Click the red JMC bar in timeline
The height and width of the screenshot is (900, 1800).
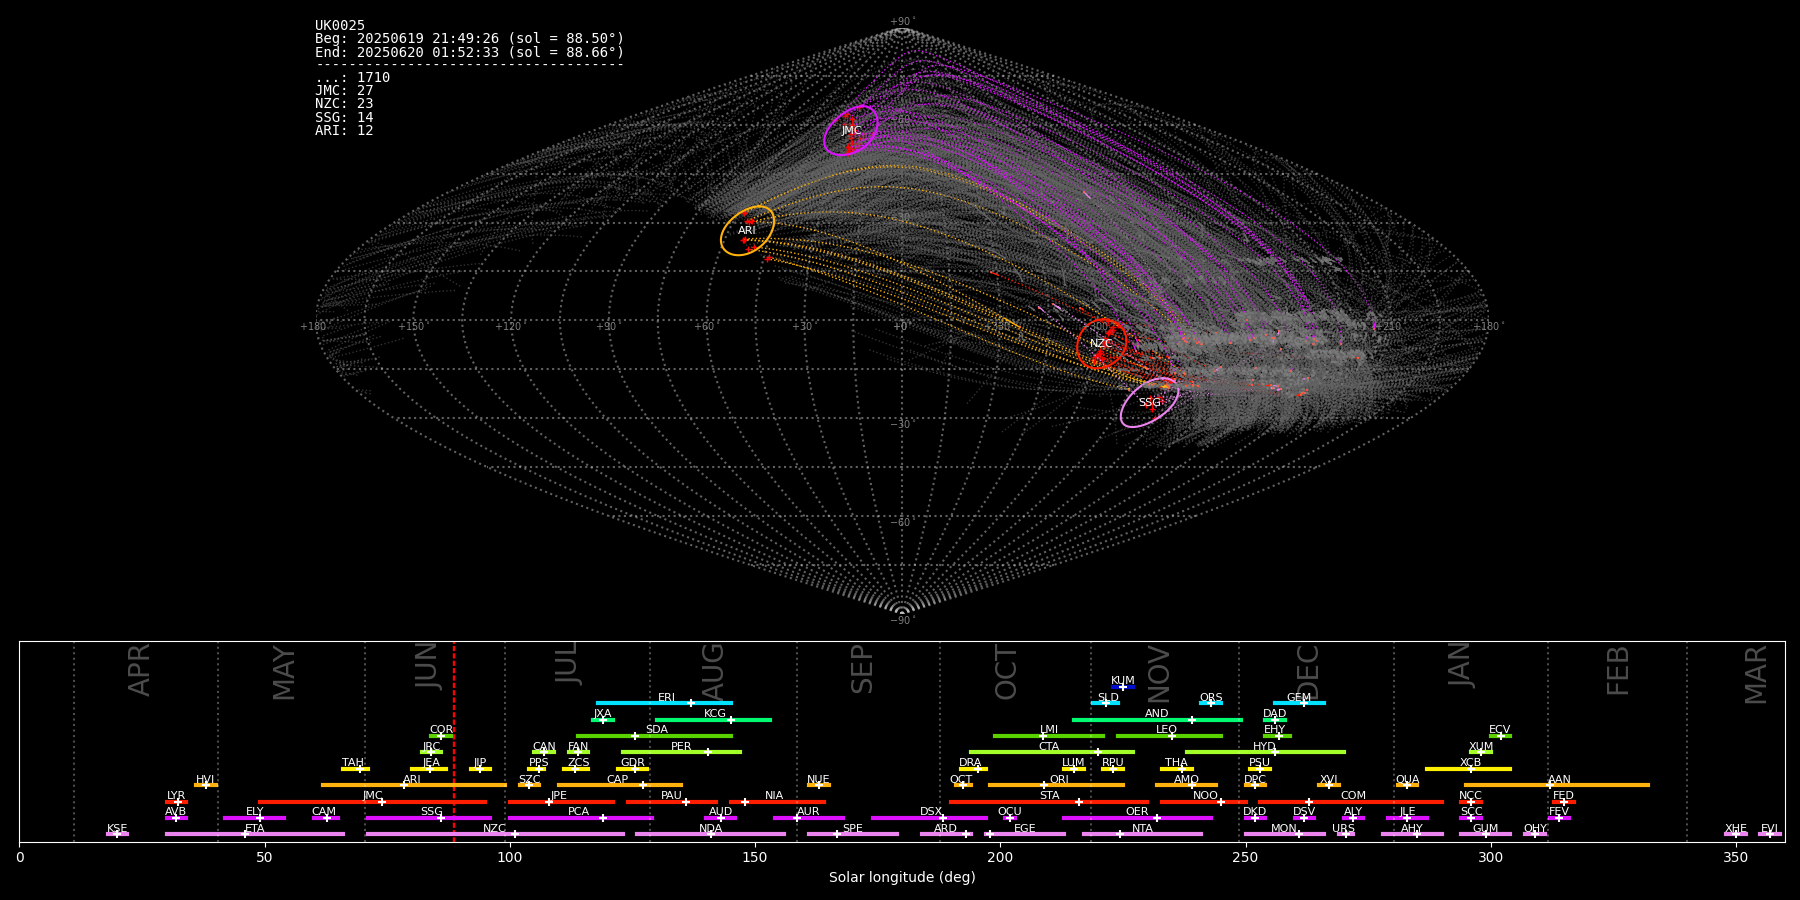(x=373, y=802)
